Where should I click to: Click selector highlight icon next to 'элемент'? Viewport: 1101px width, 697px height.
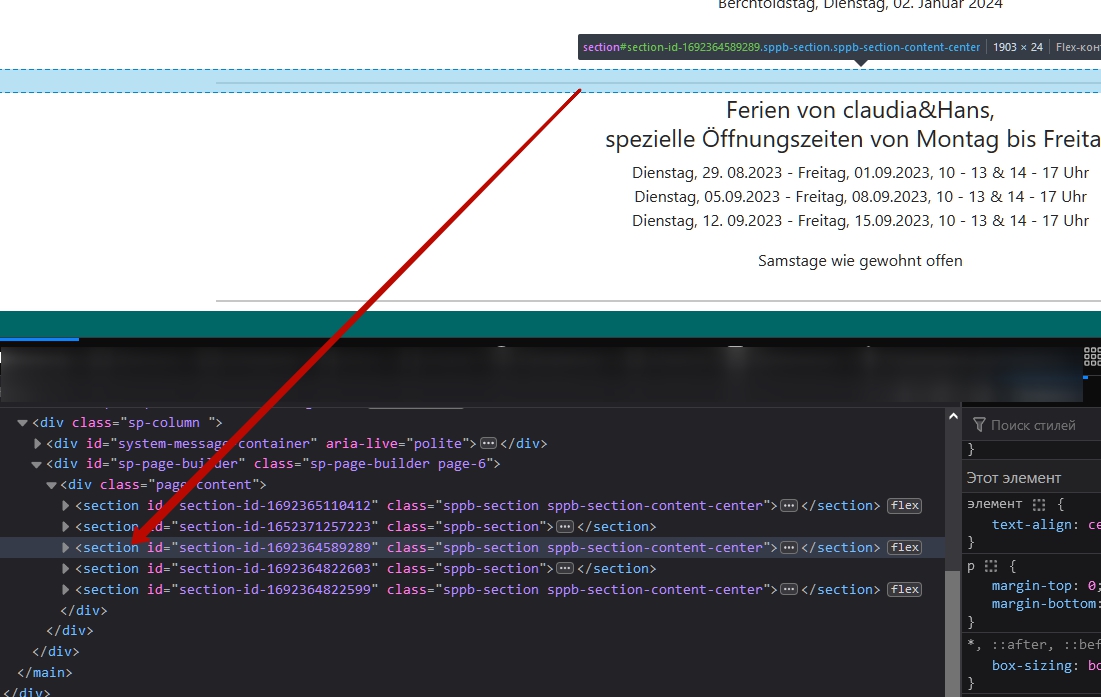click(1039, 505)
